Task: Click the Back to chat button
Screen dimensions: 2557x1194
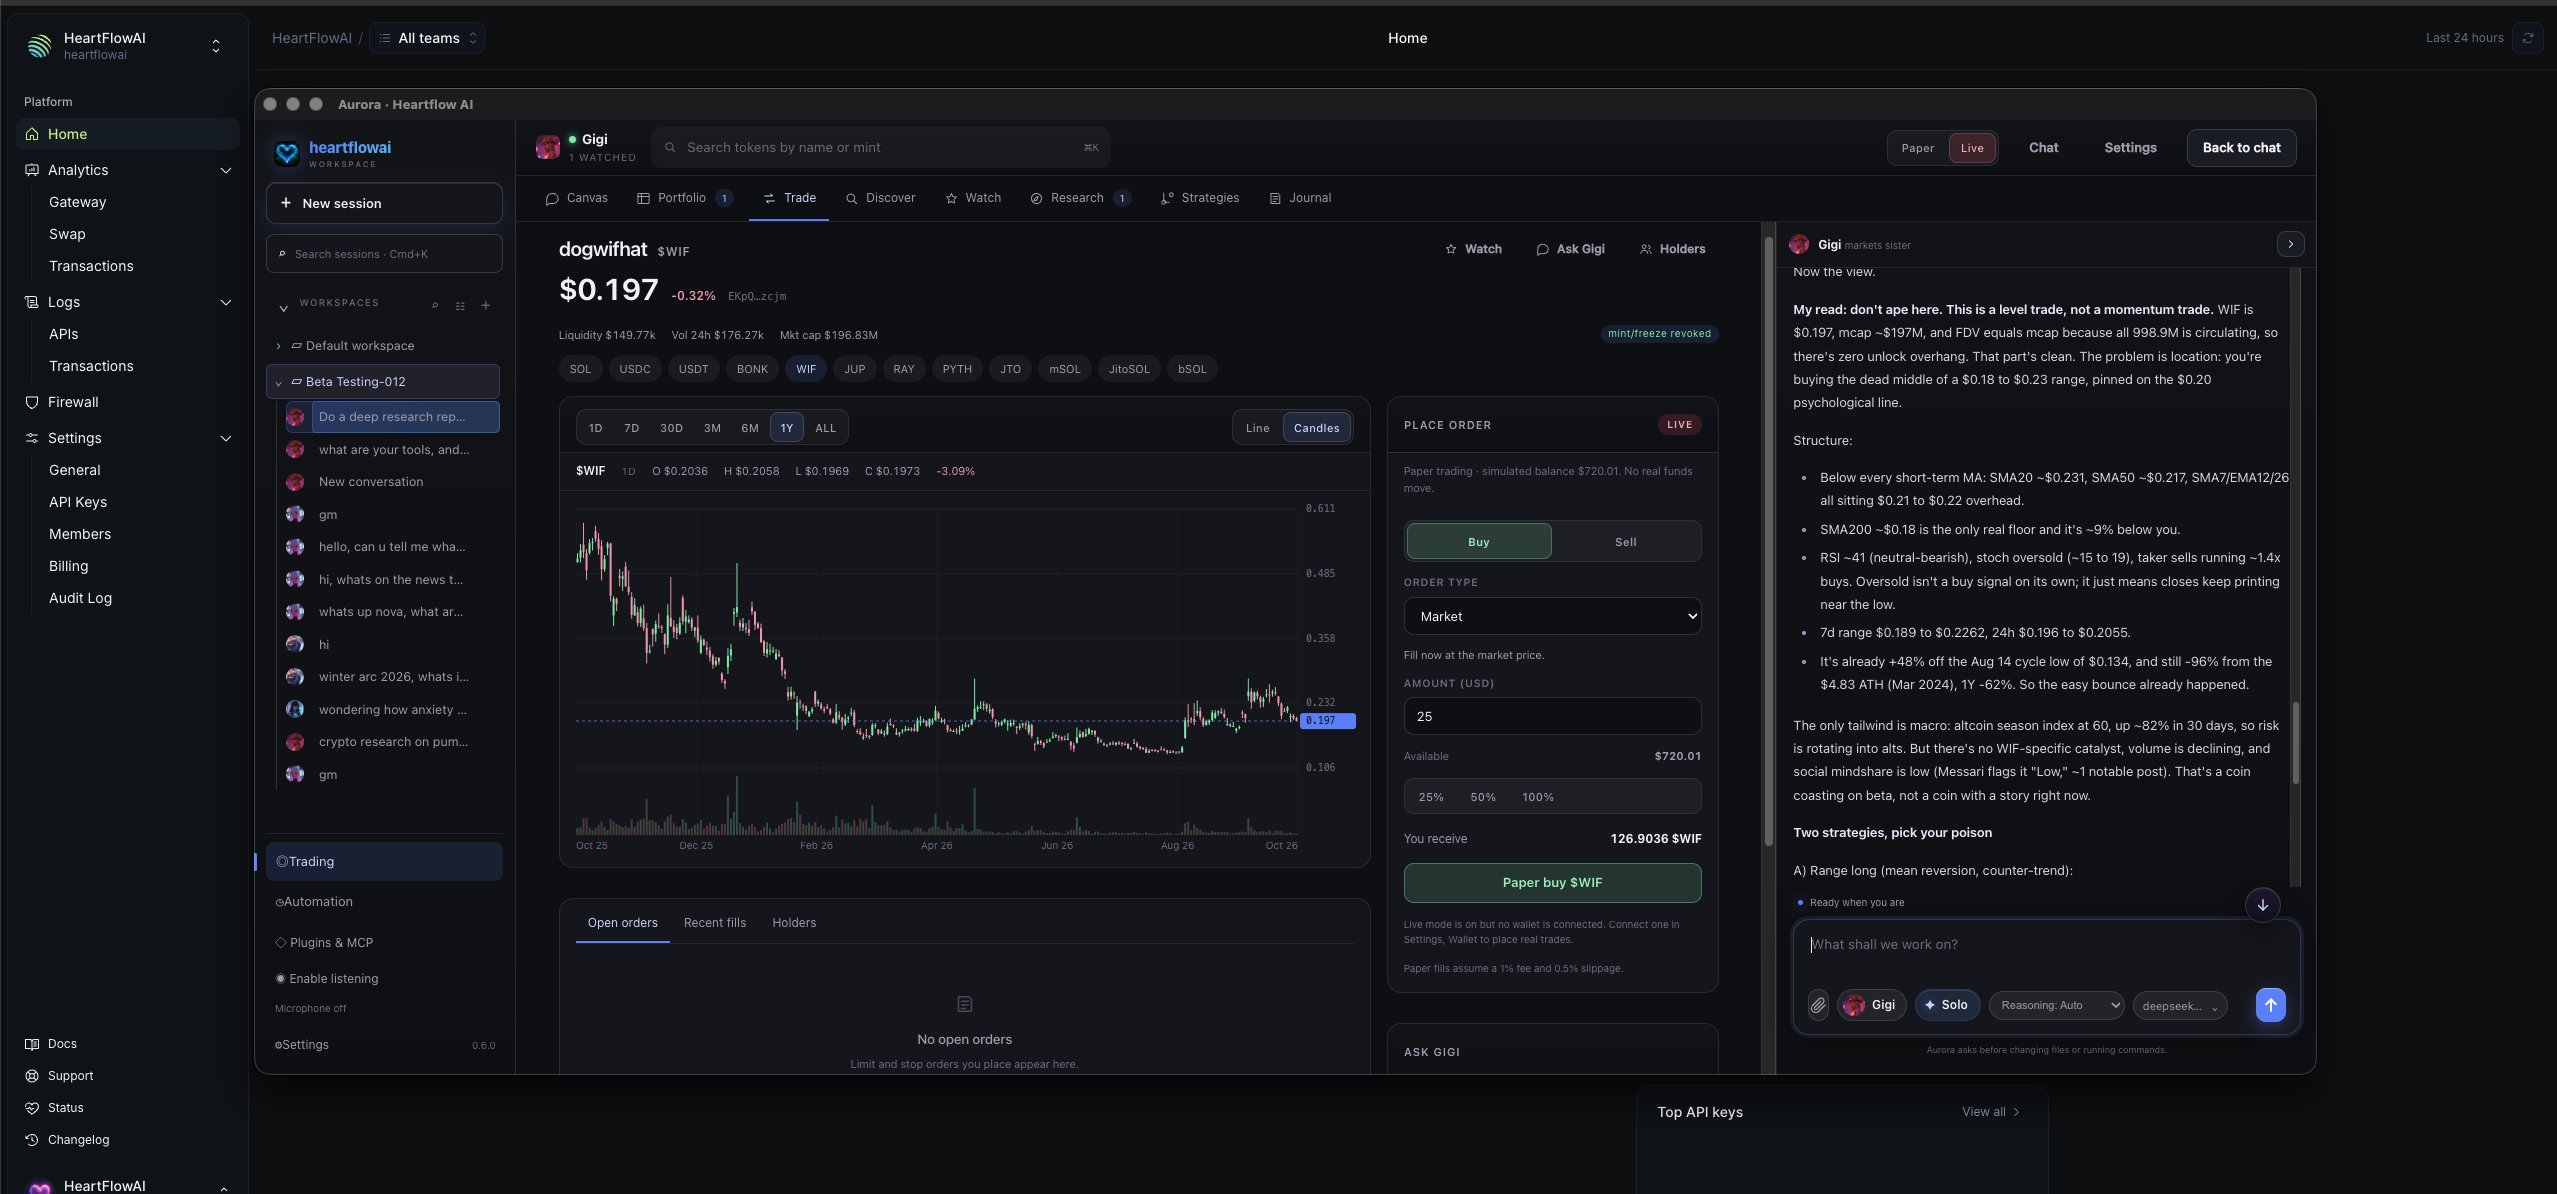Action: pos(2241,148)
